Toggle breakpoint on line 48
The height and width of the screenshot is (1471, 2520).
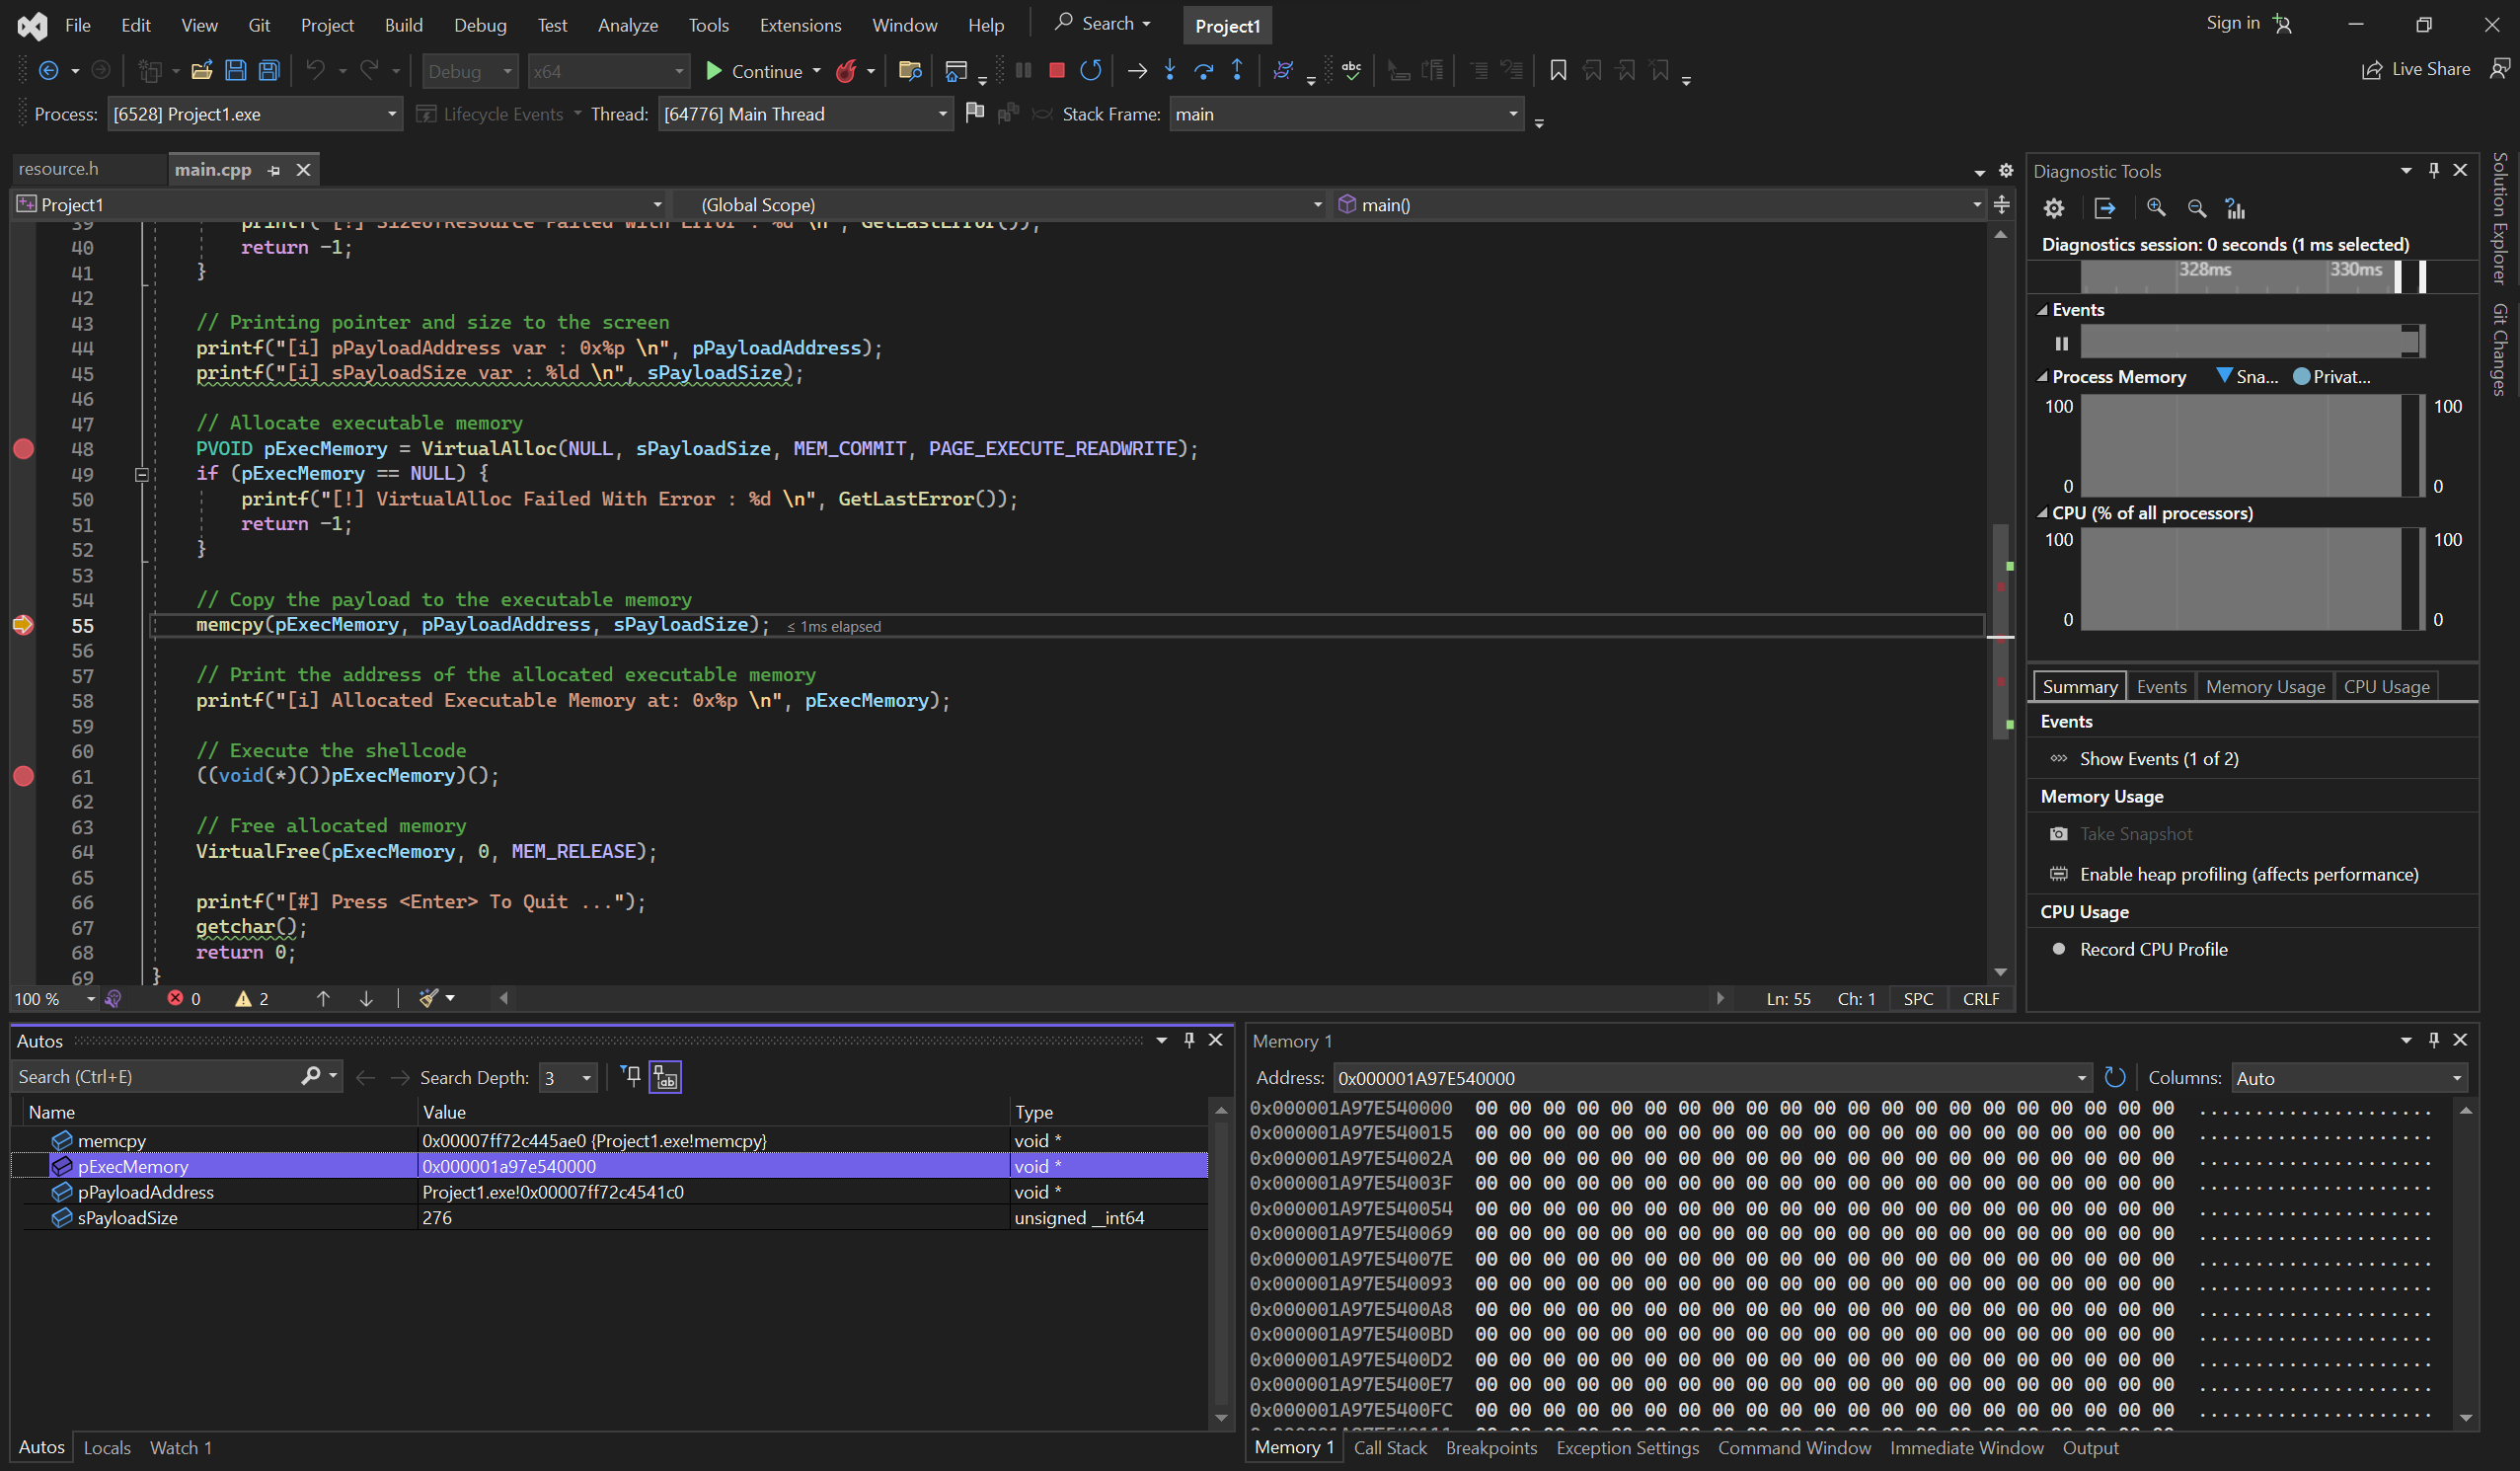(x=24, y=448)
